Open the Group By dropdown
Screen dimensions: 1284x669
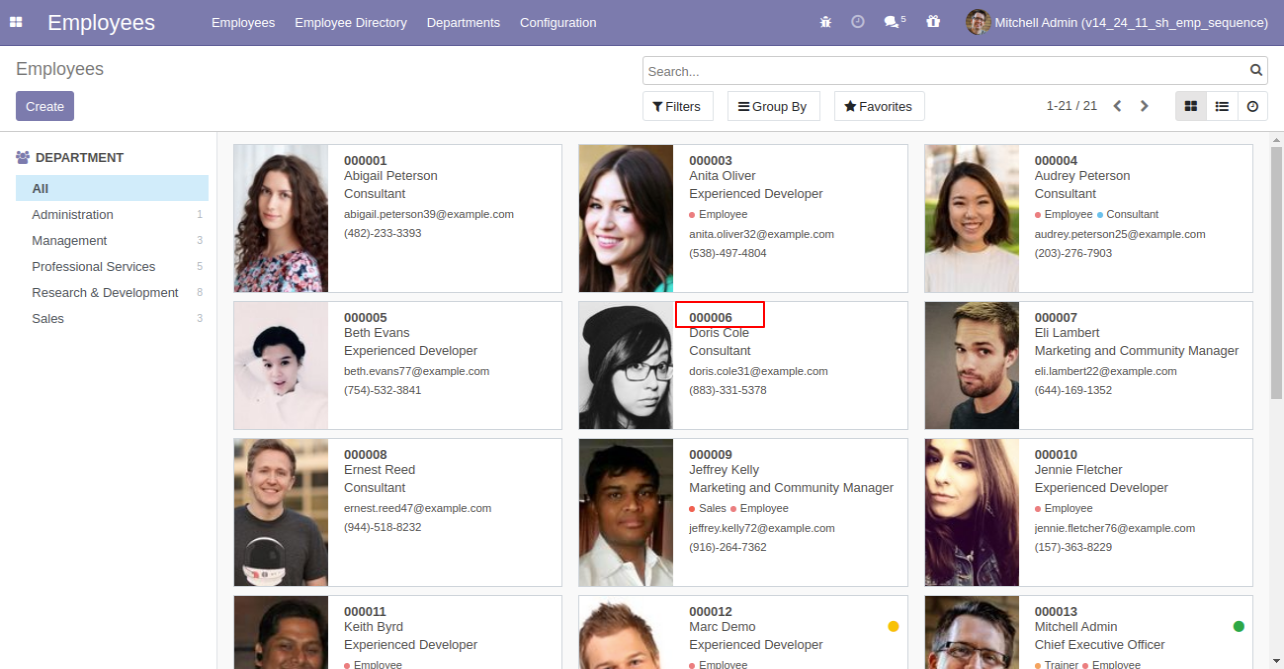773,106
